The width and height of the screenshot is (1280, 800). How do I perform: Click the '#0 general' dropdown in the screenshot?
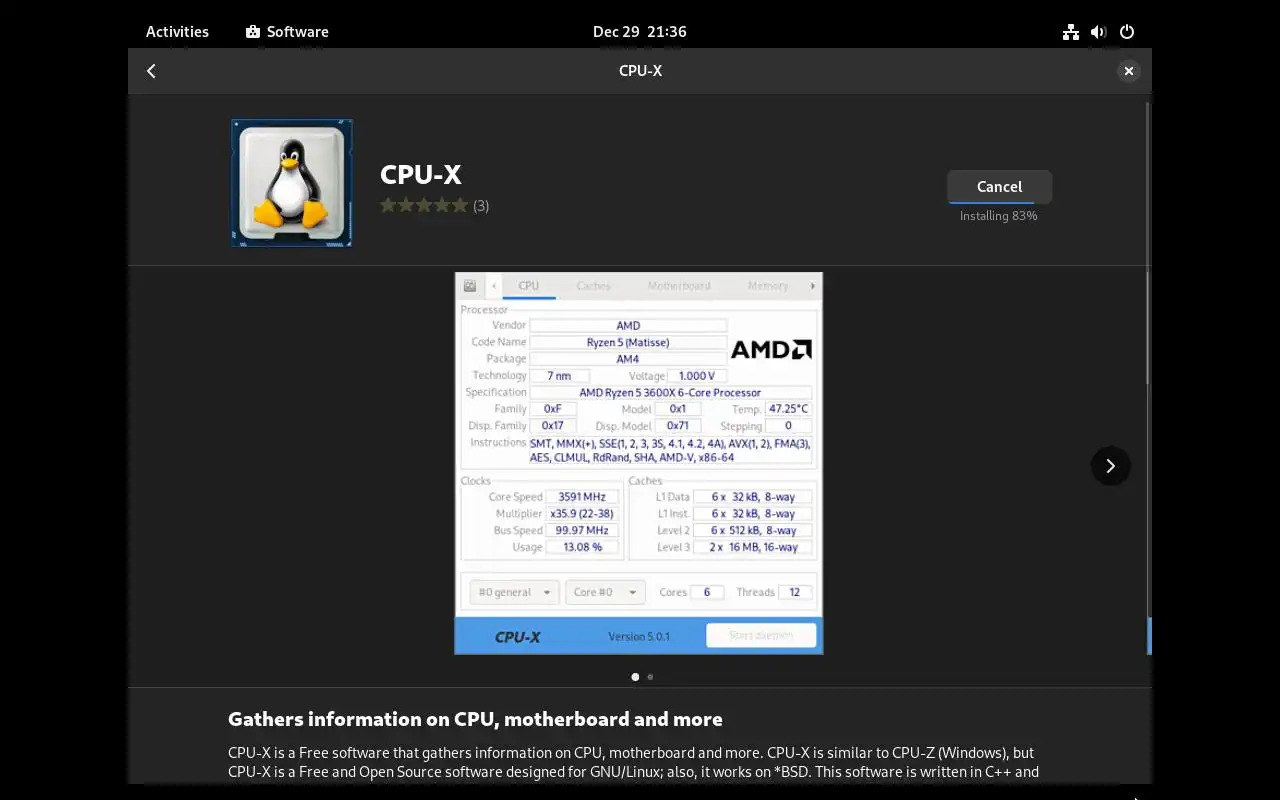[x=515, y=592]
